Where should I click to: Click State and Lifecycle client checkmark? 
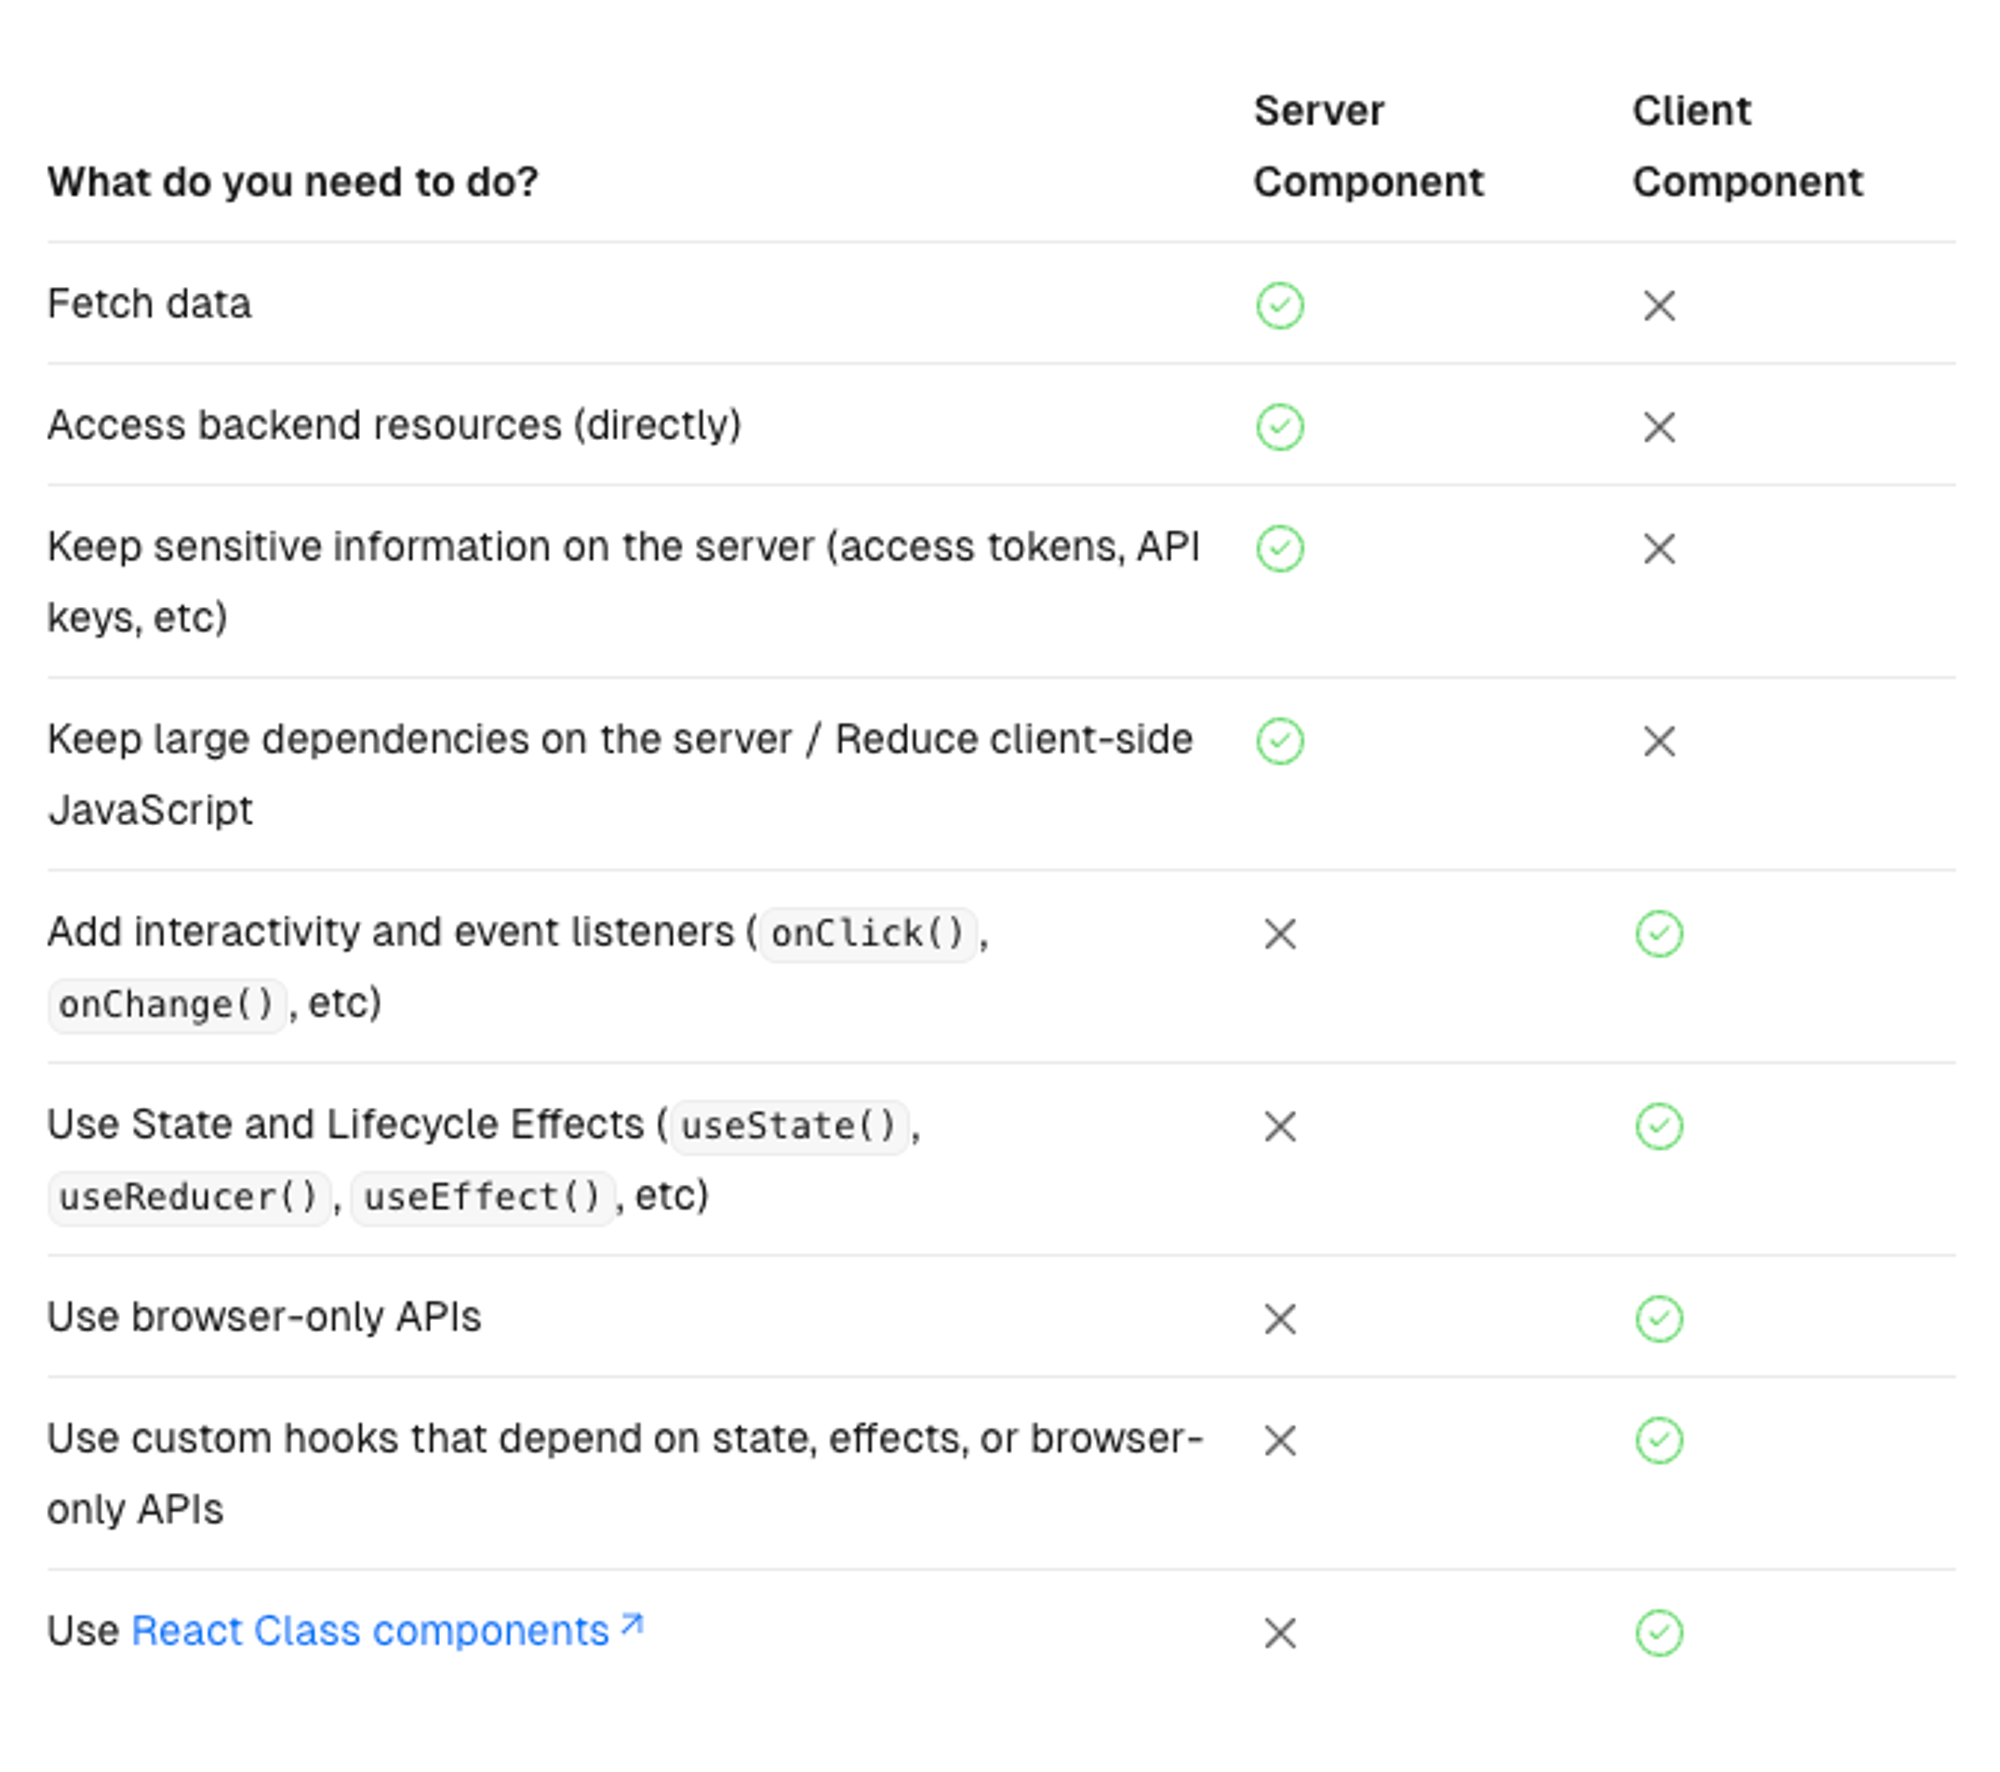pyautogui.click(x=1659, y=1126)
